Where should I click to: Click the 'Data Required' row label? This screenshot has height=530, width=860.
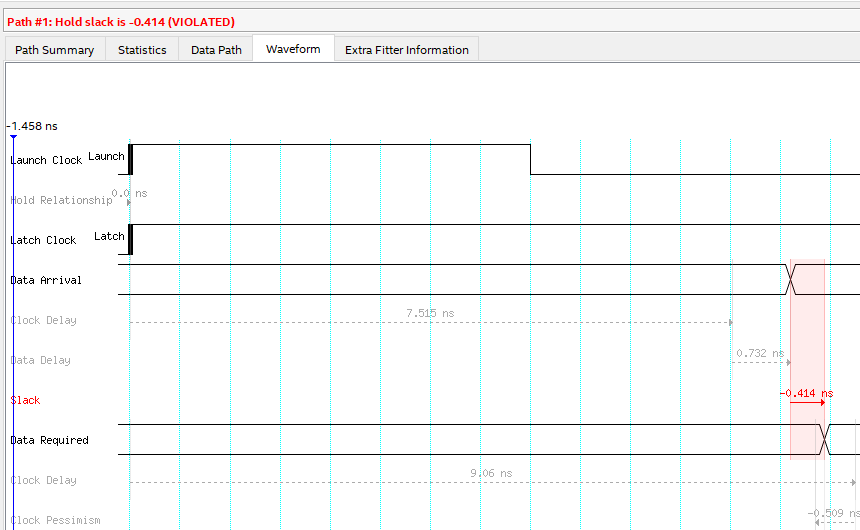tap(49, 441)
